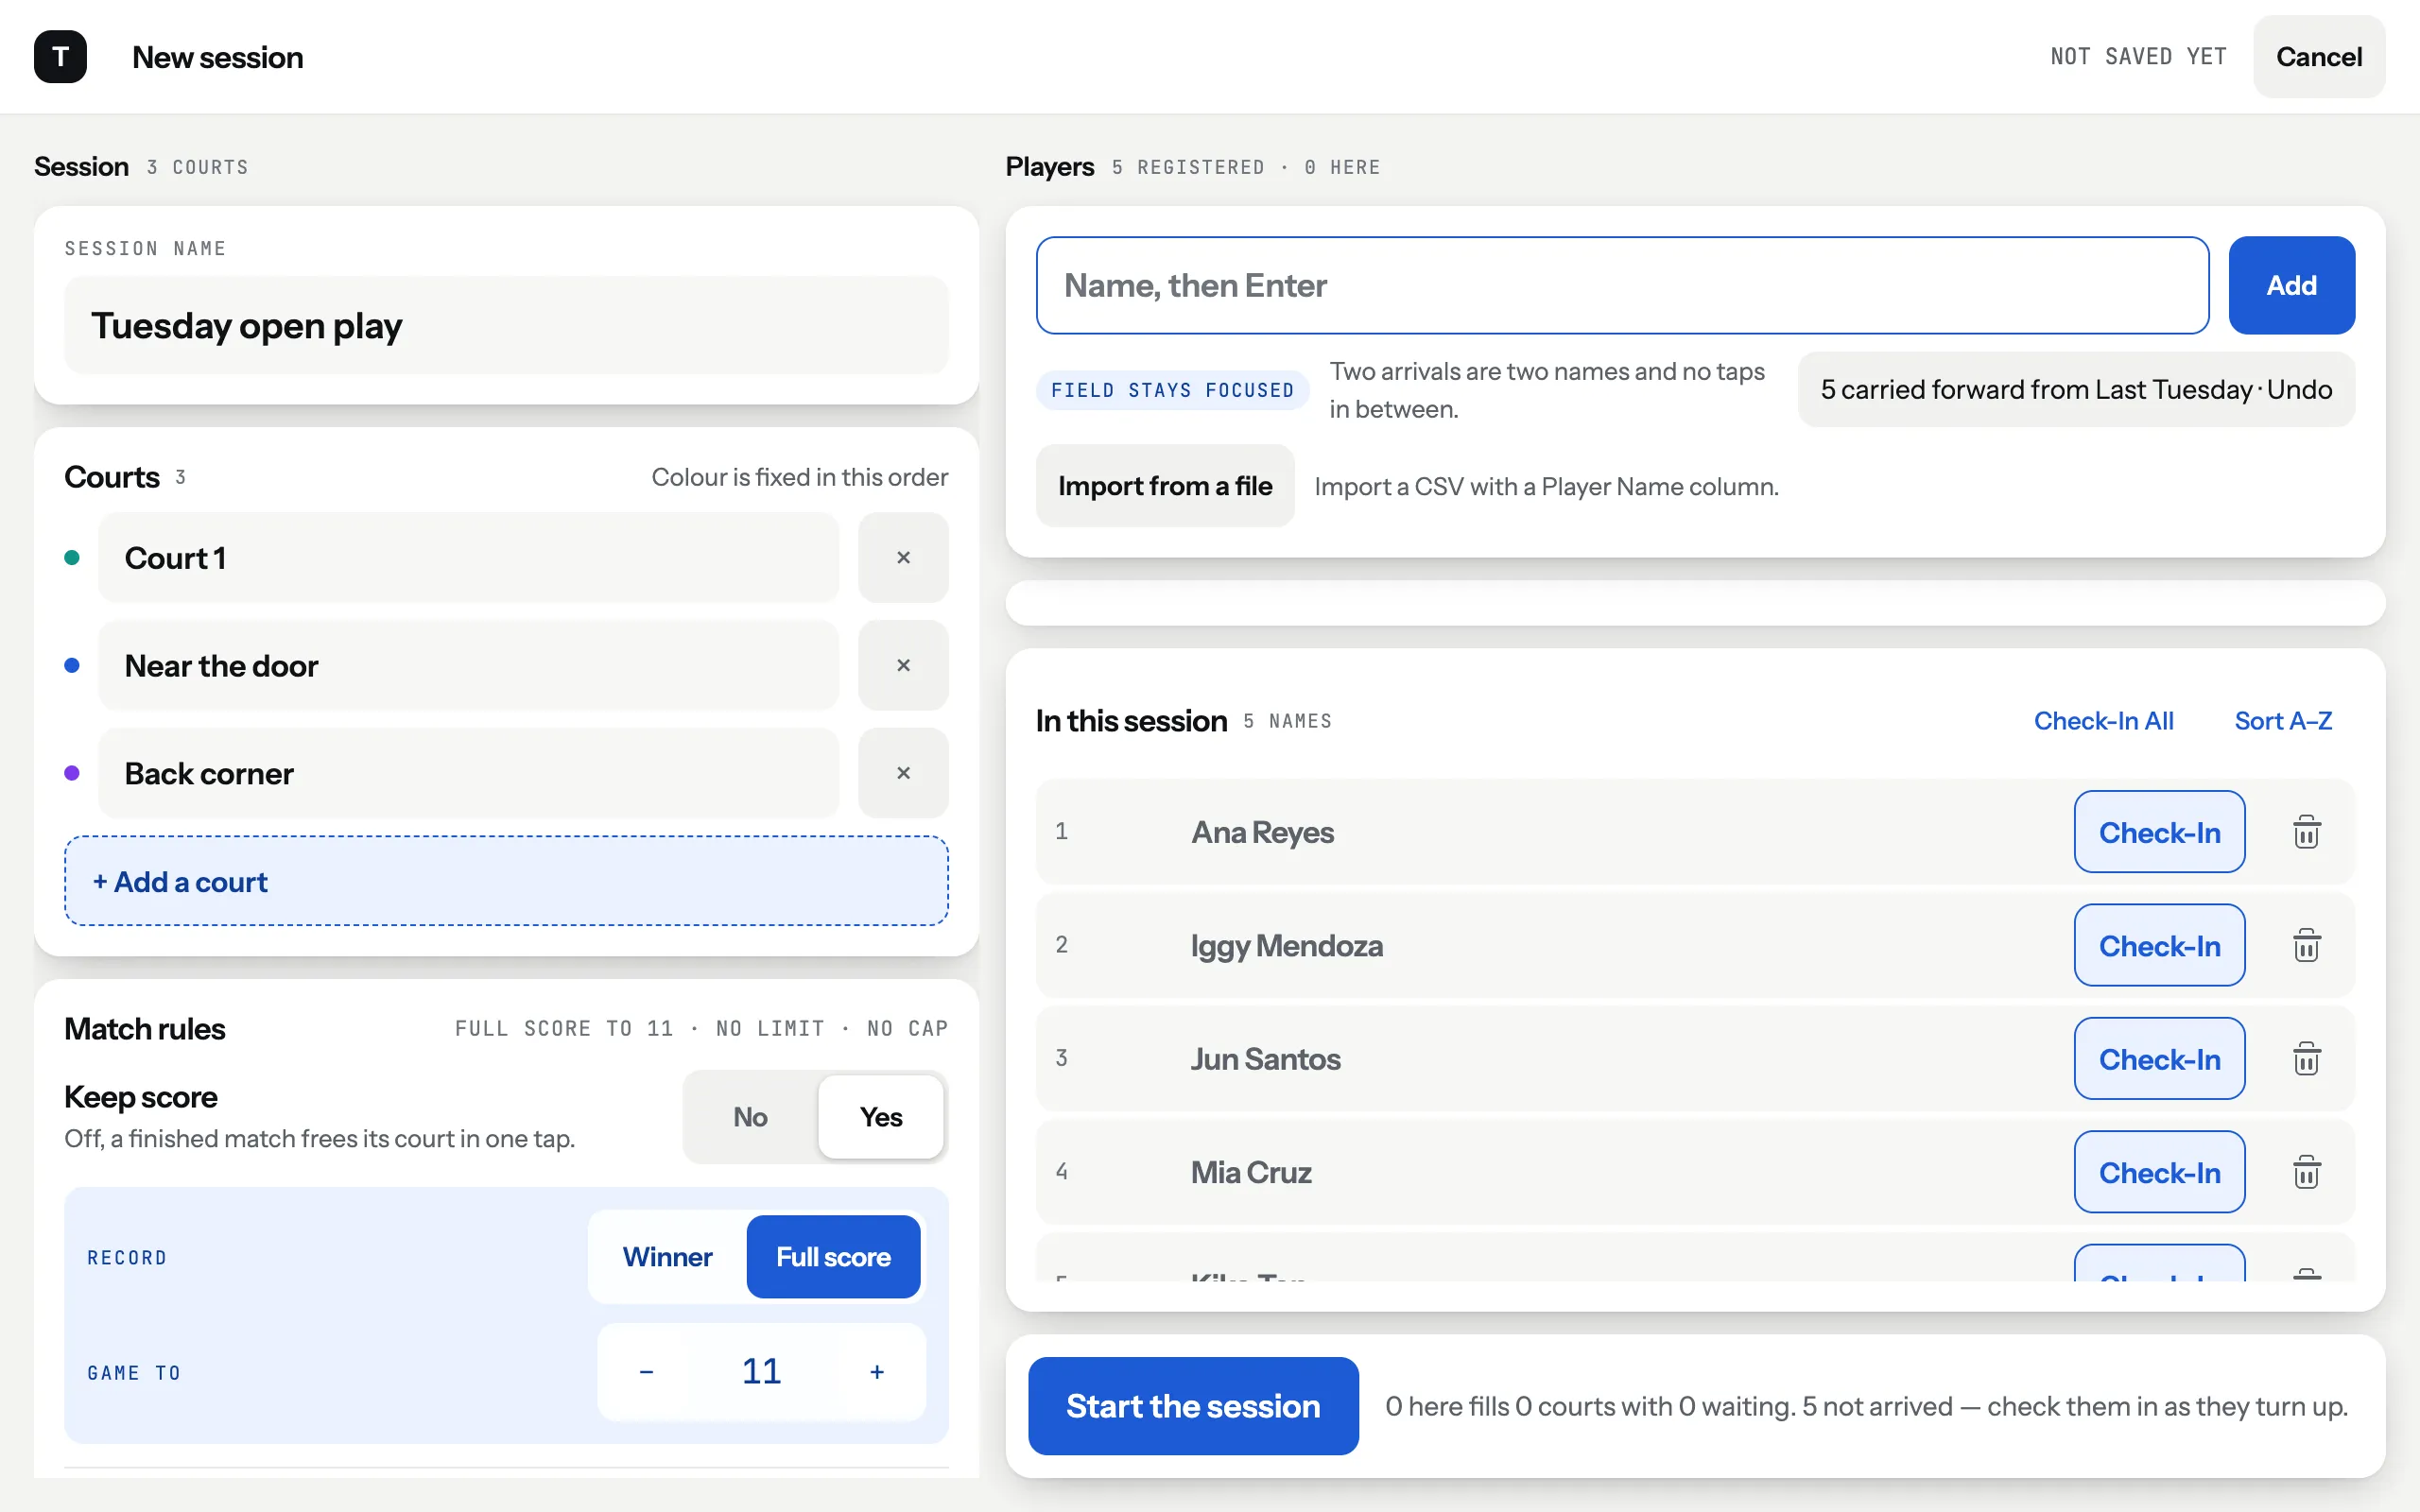The height and width of the screenshot is (1512, 2420).
Task: Select Winner record mode
Action: point(667,1257)
